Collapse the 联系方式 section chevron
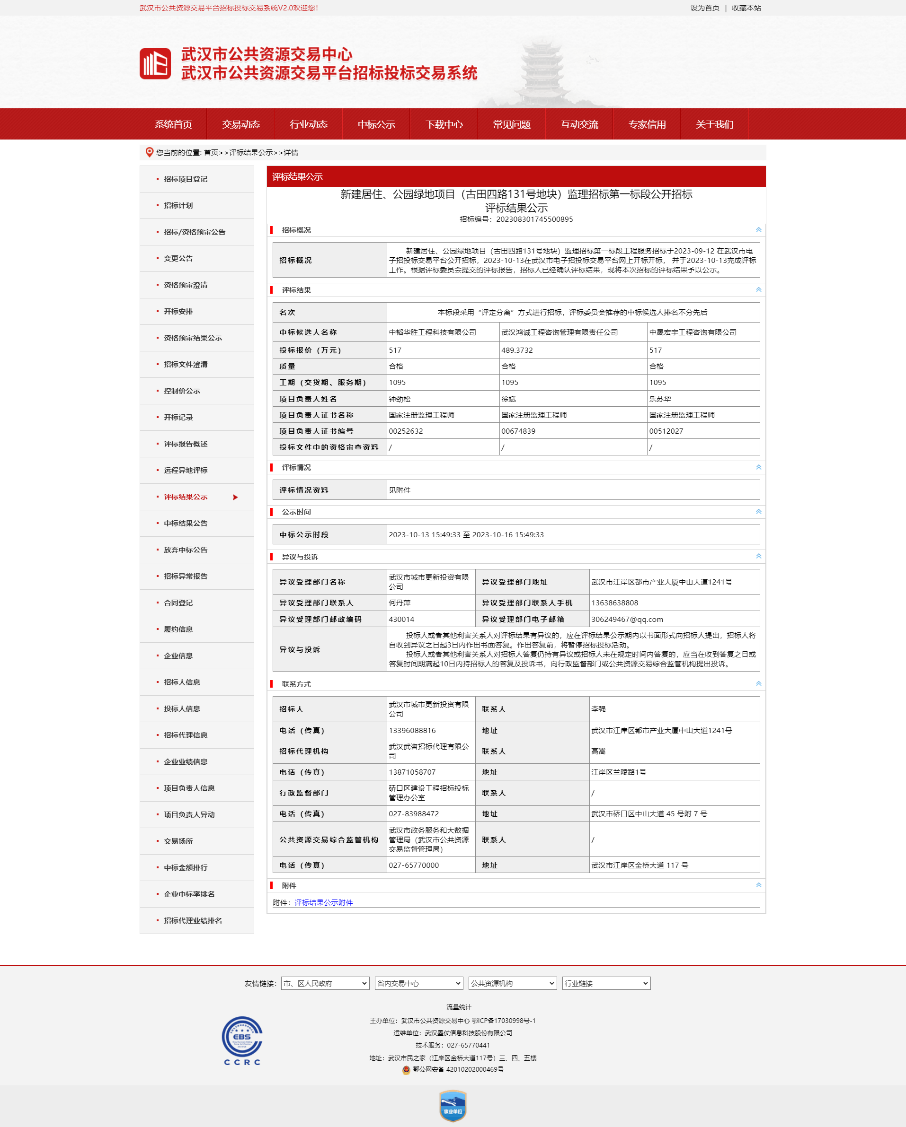 click(x=758, y=684)
